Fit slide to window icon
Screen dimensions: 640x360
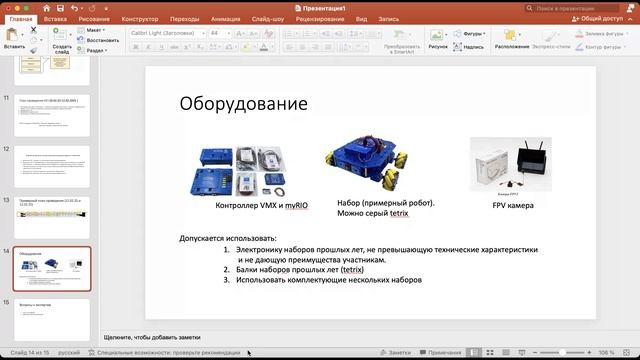pyautogui.click(x=627, y=352)
